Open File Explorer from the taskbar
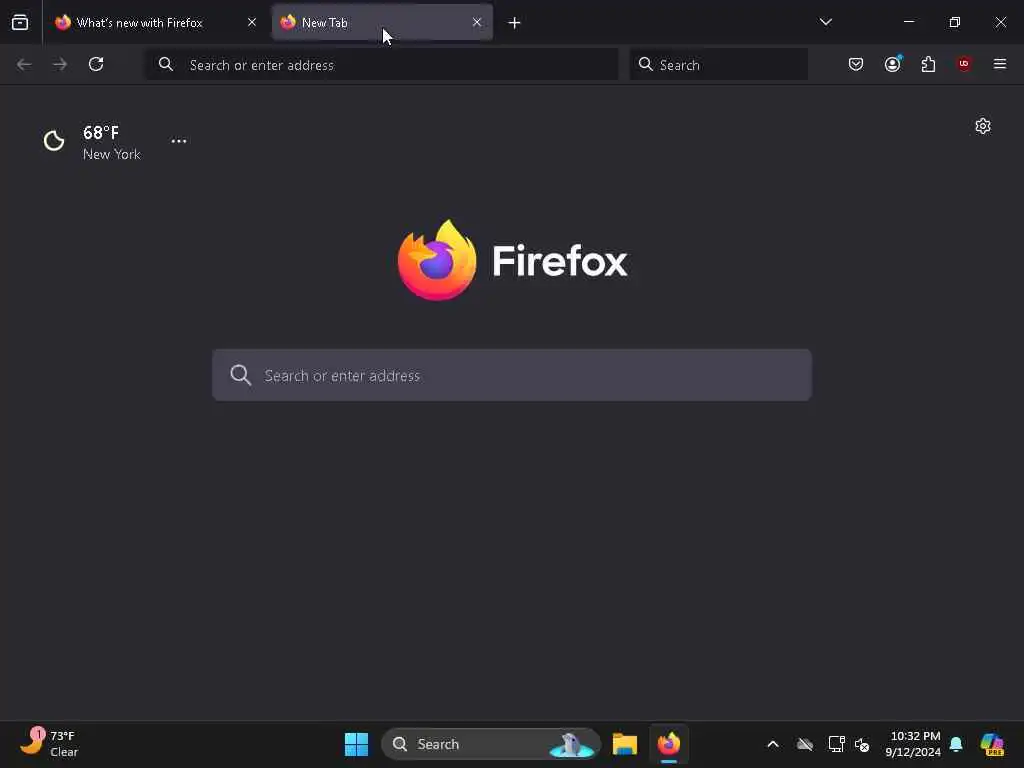Image resolution: width=1024 pixels, height=768 pixels. pyautogui.click(x=624, y=744)
